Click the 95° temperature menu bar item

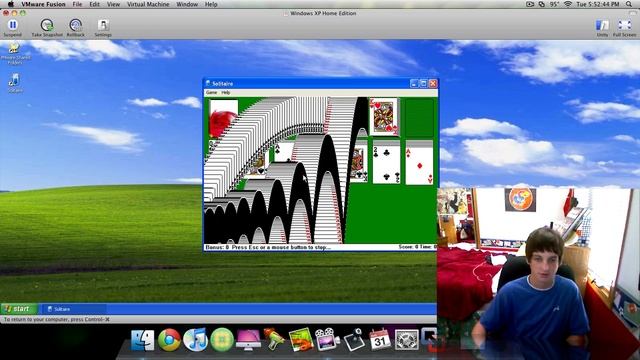pos(554,4)
